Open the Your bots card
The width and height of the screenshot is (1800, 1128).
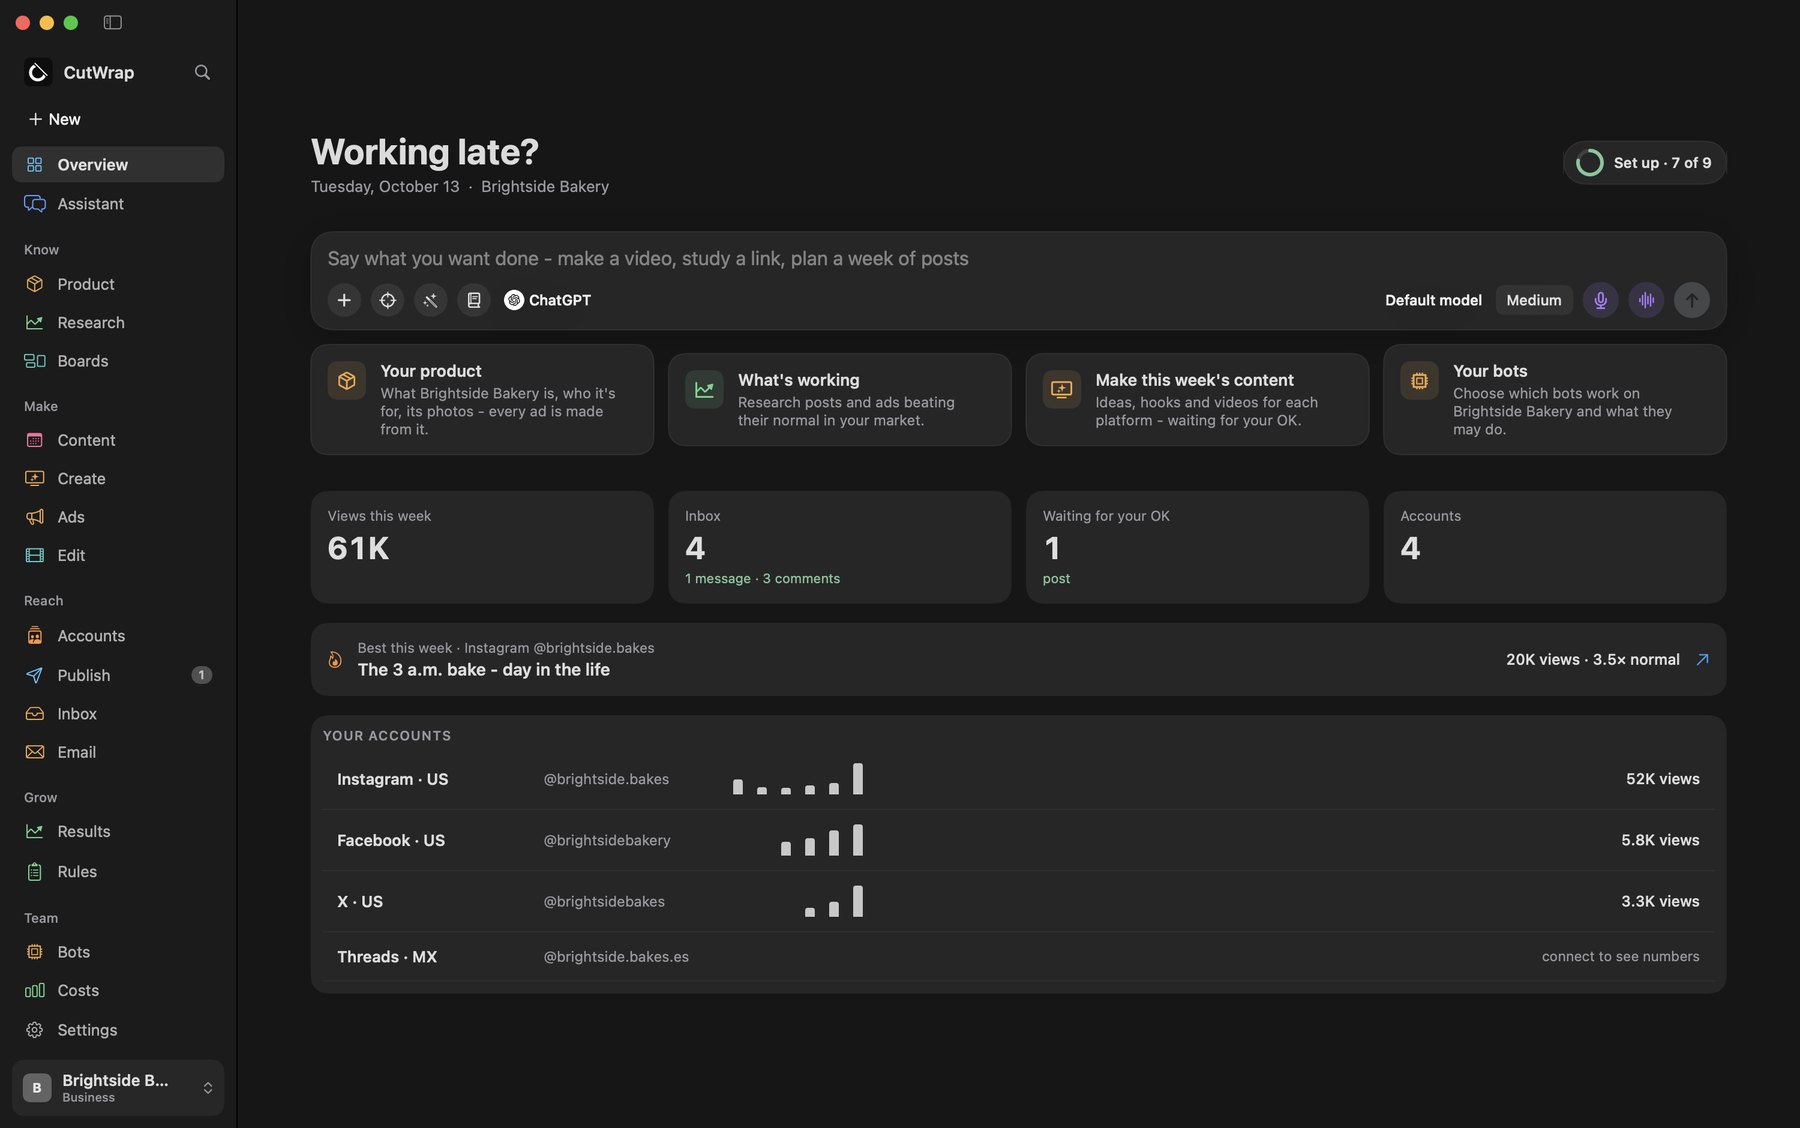click(1554, 399)
